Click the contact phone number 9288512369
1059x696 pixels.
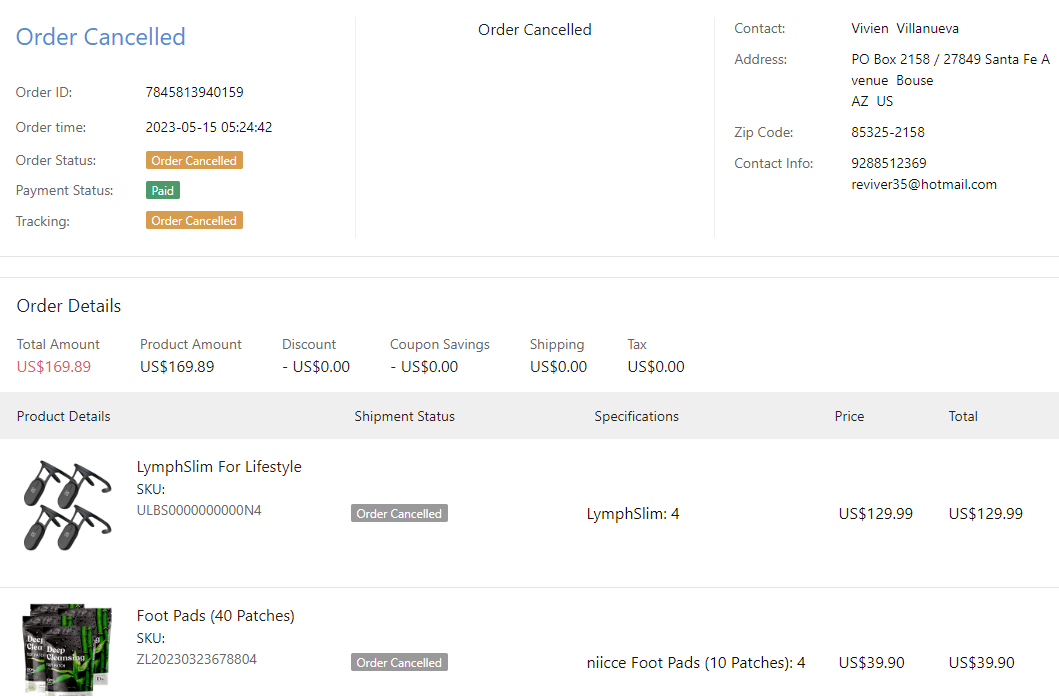[889, 163]
